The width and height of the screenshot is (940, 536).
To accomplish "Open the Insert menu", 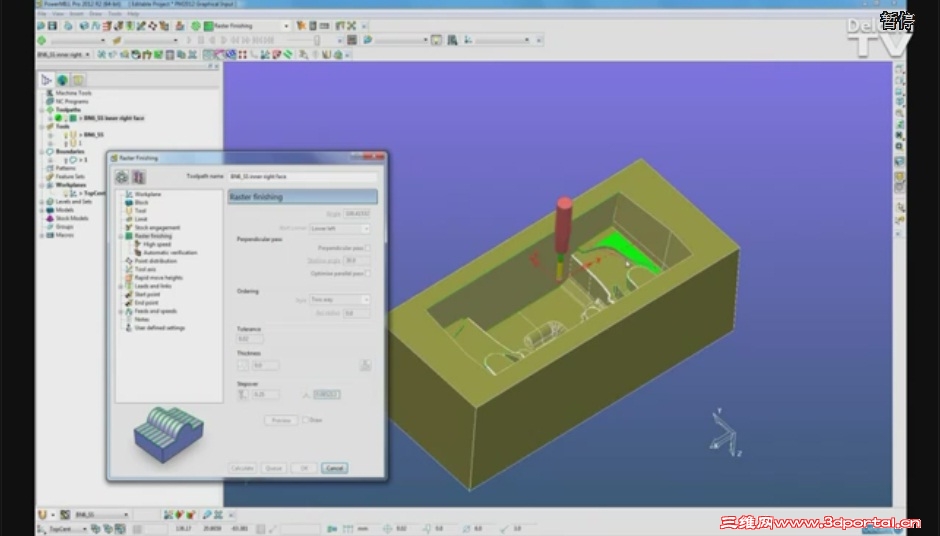I will click(77, 13).
